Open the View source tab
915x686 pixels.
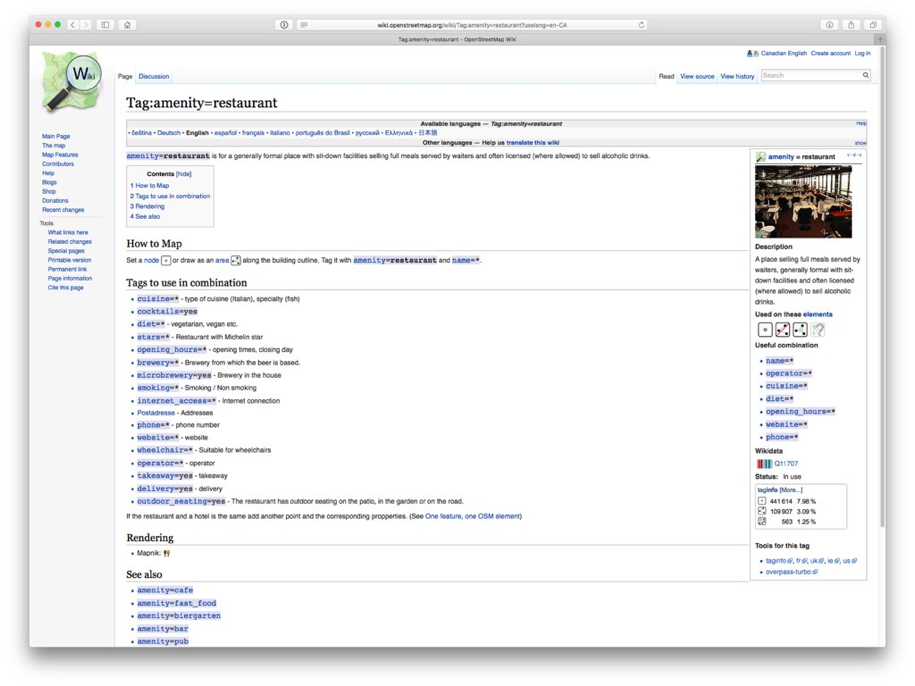coord(697,76)
